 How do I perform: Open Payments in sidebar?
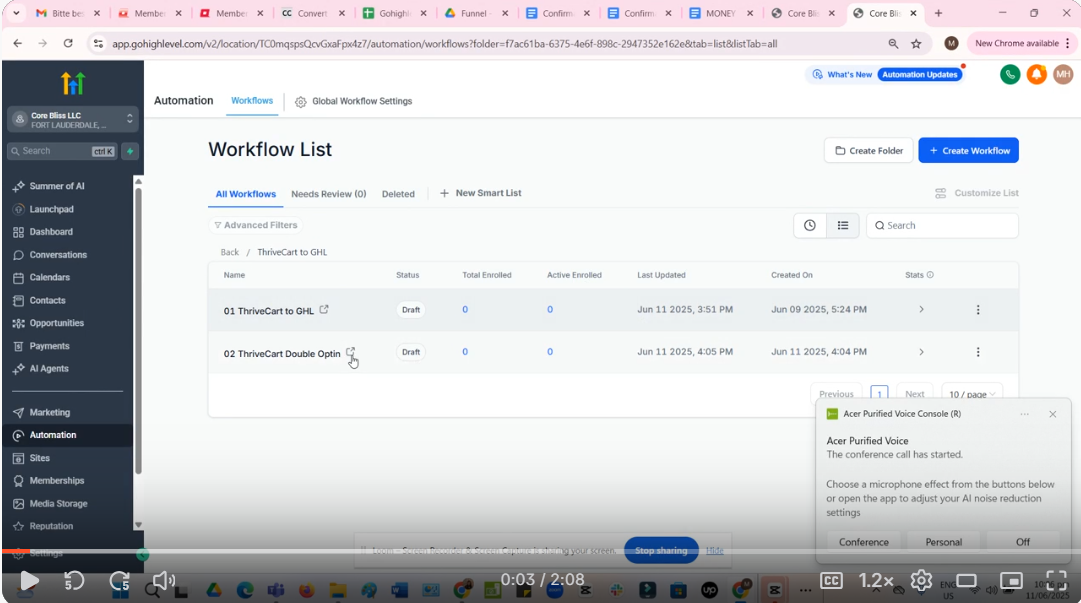pyautogui.click(x=50, y=346)
